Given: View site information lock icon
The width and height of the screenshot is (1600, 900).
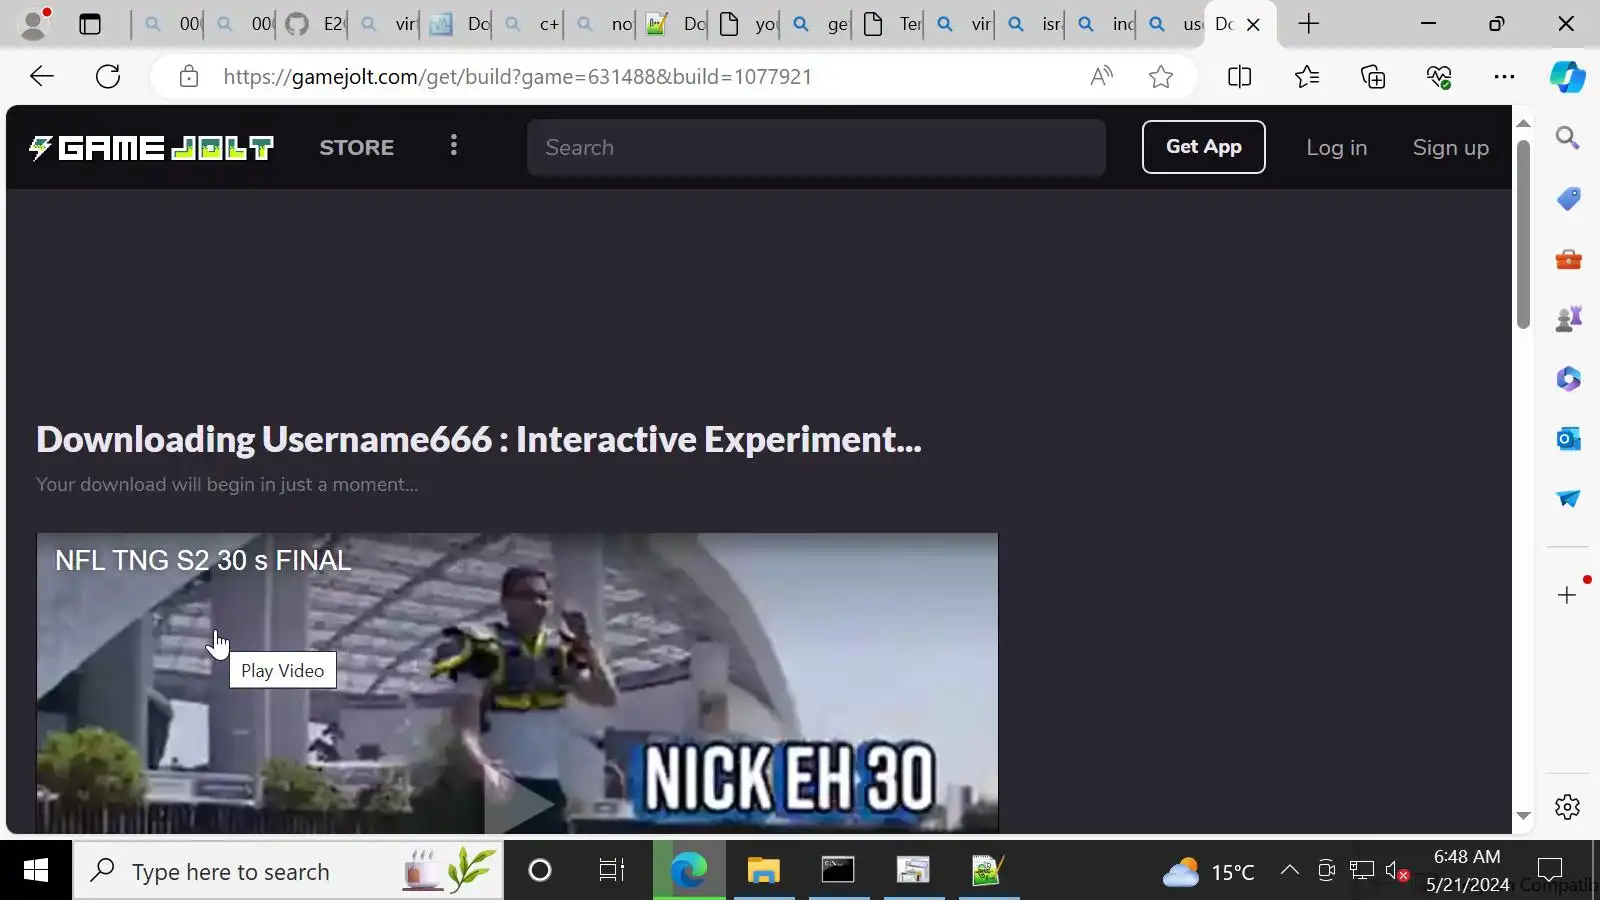Looking at the screenshot, I should [189, 76].
